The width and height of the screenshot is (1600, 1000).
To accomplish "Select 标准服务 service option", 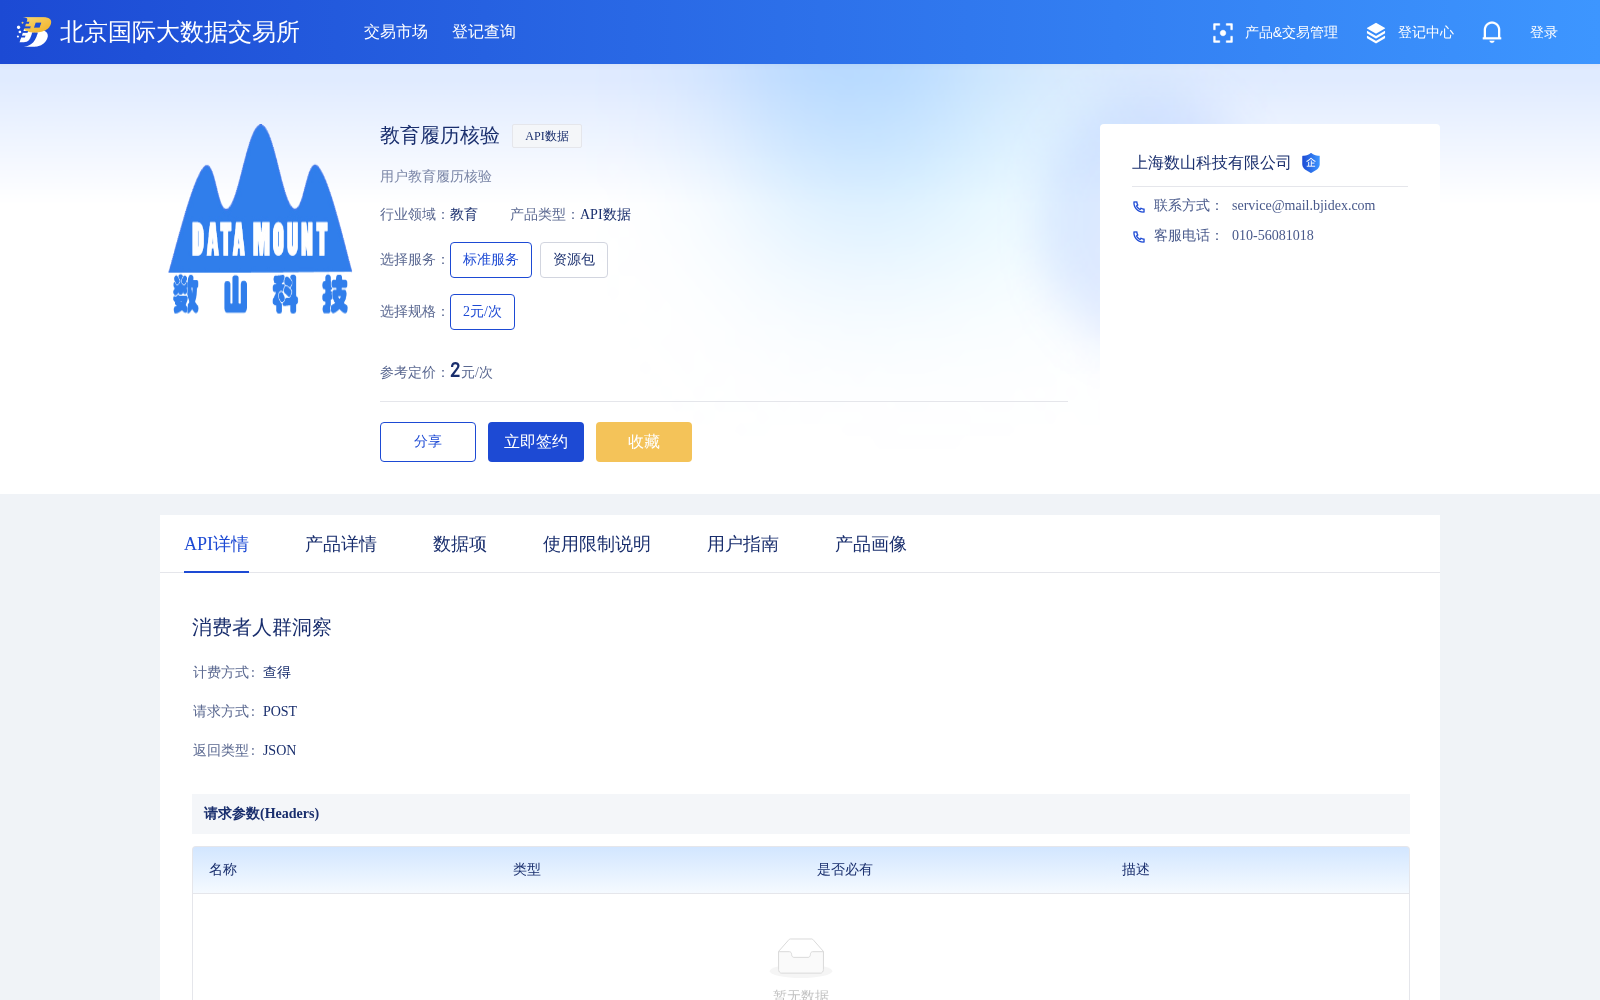I will [x=491, y=260].
